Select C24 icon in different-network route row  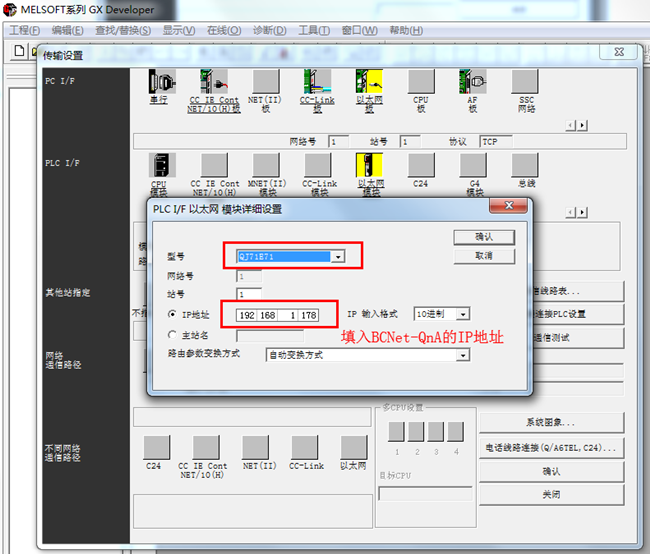point(157,447)
